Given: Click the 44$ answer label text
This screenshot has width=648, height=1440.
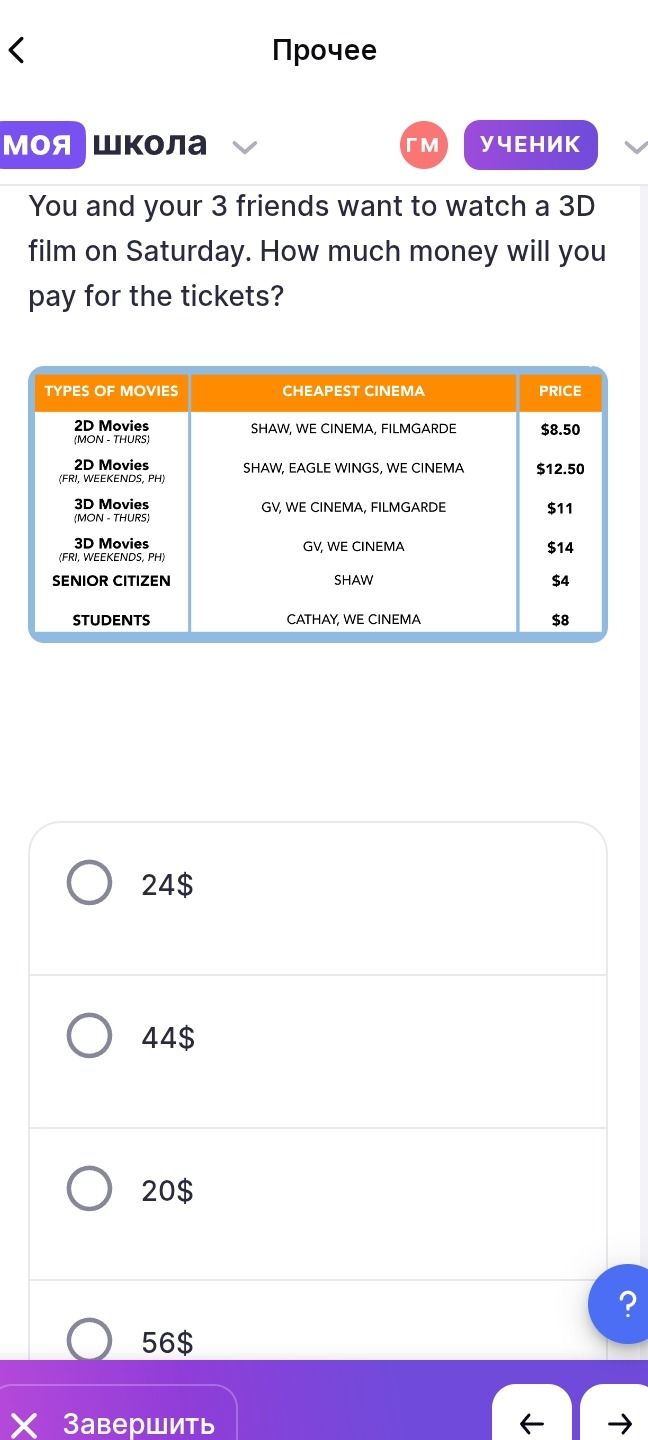Looking at the screenshot, I should point(168,1038).
